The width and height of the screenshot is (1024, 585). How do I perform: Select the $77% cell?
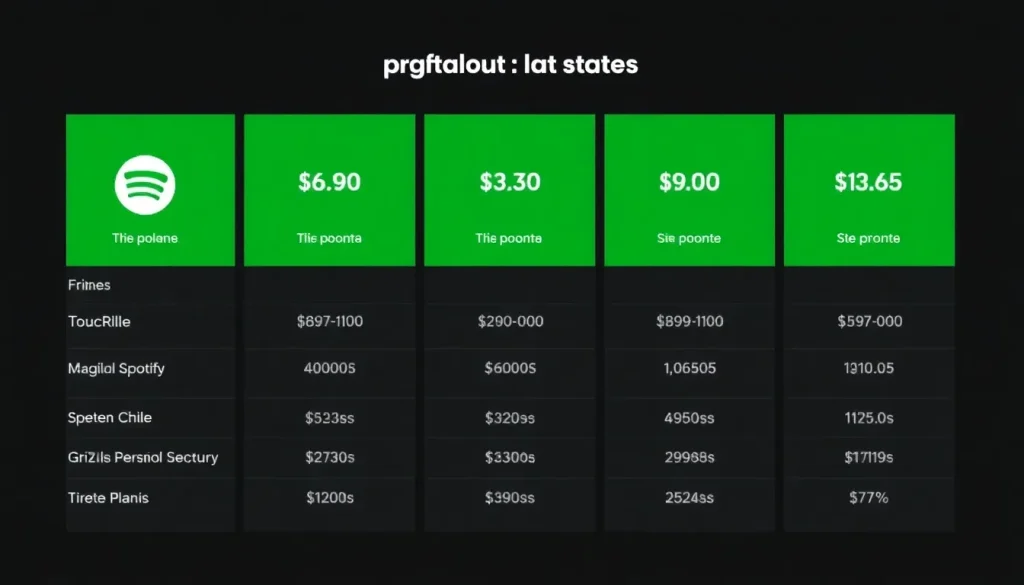pyautogui.click(x=869, y=498)
